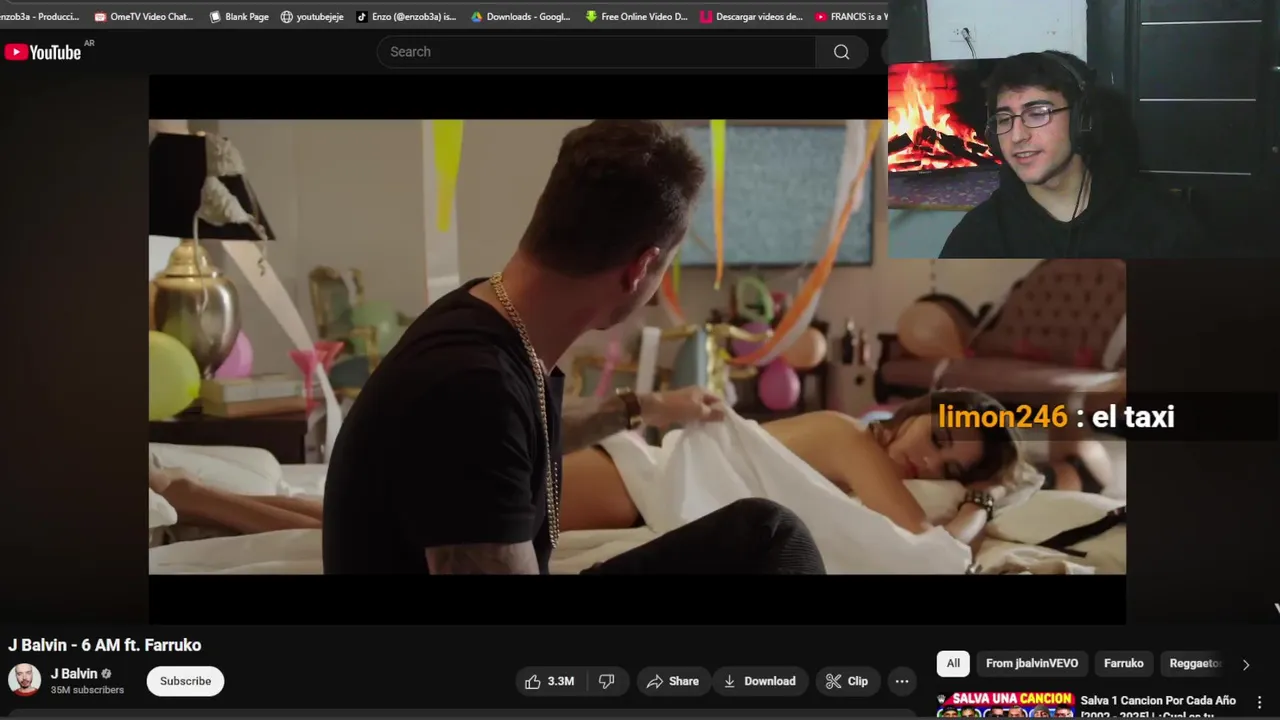Open Salva Una Cancion video thumbnail
The image size is (1280, 720).
point(1005,705)
